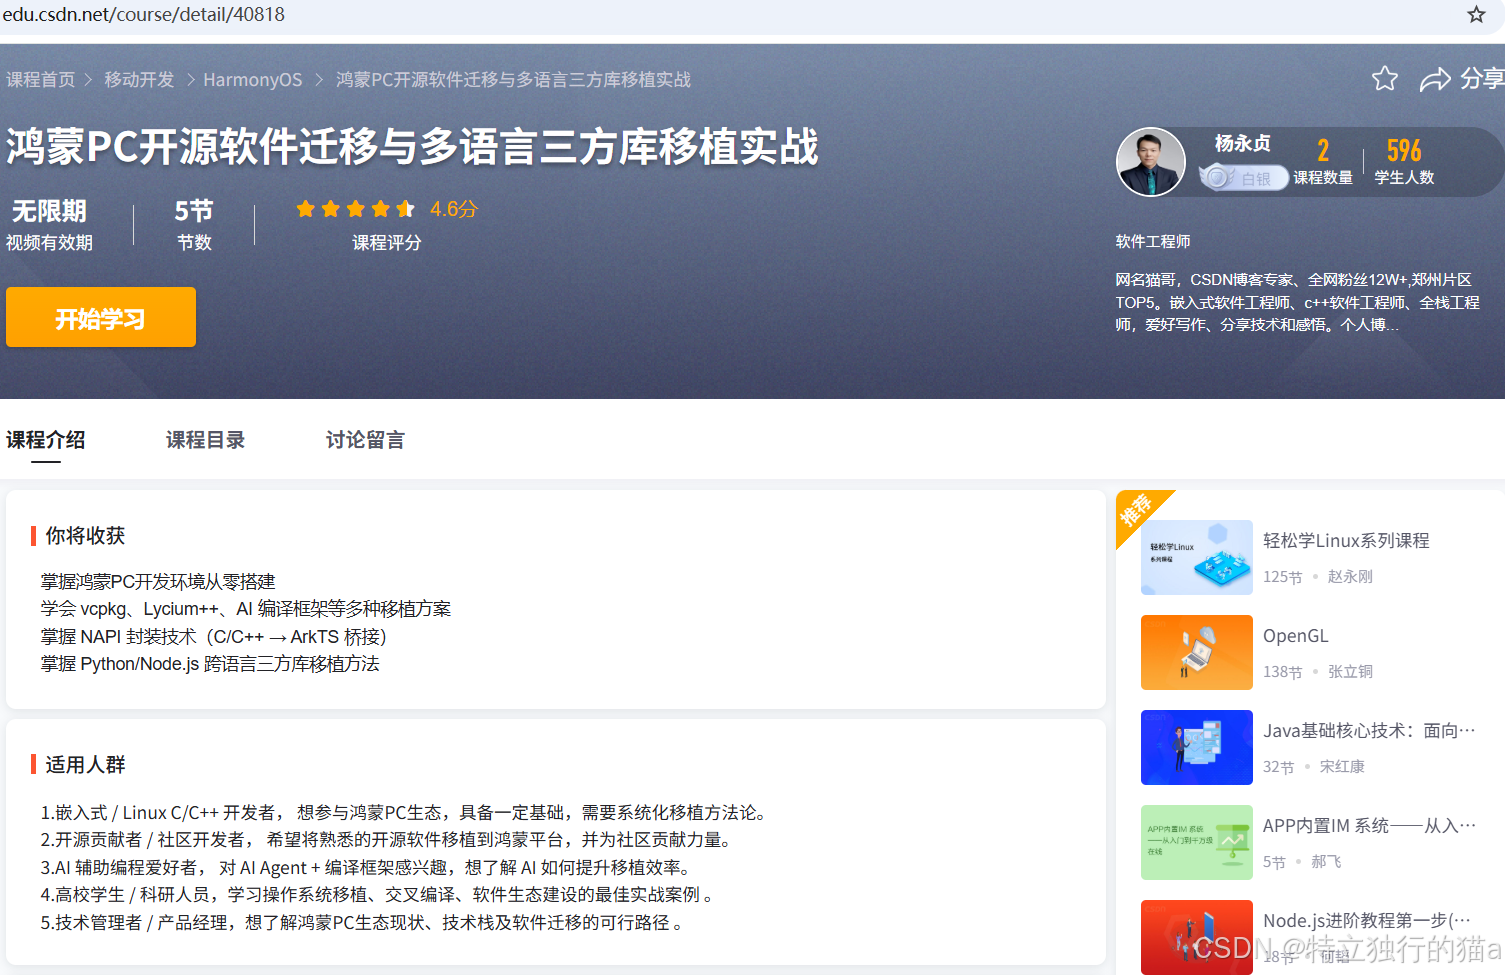
Task: Click the browser address bar URL
Action: pos(144,14)
